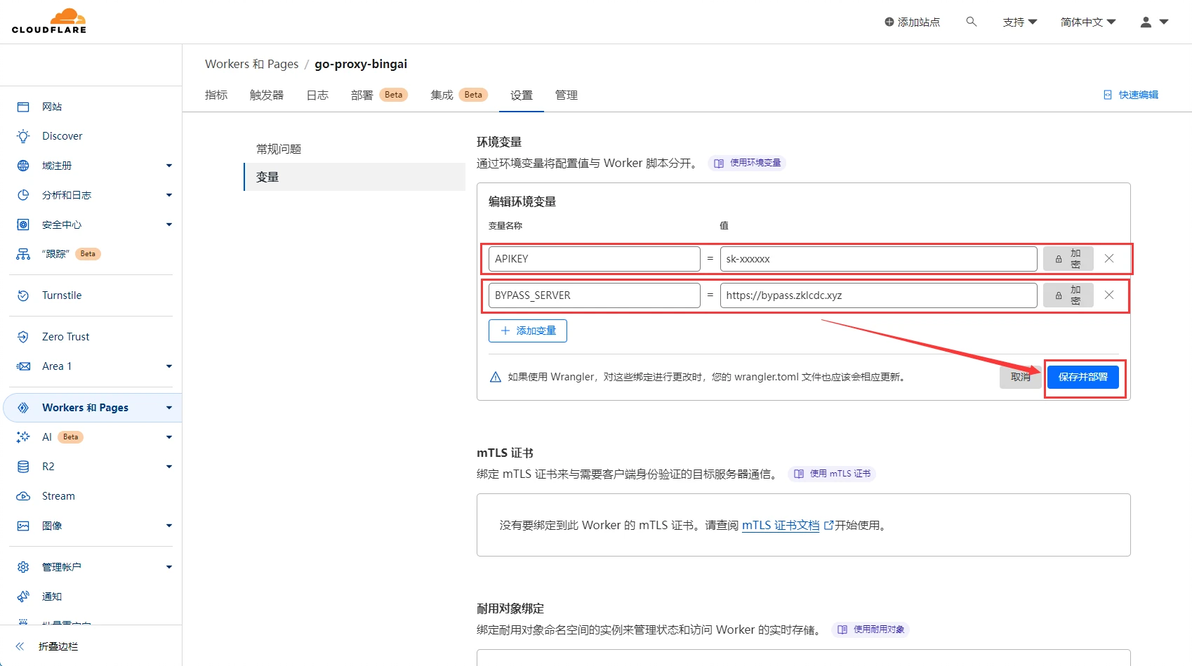Viewport: 1192px width, 666px height.
Task: Switch to the 日志 tab
Action: (317, 95)
